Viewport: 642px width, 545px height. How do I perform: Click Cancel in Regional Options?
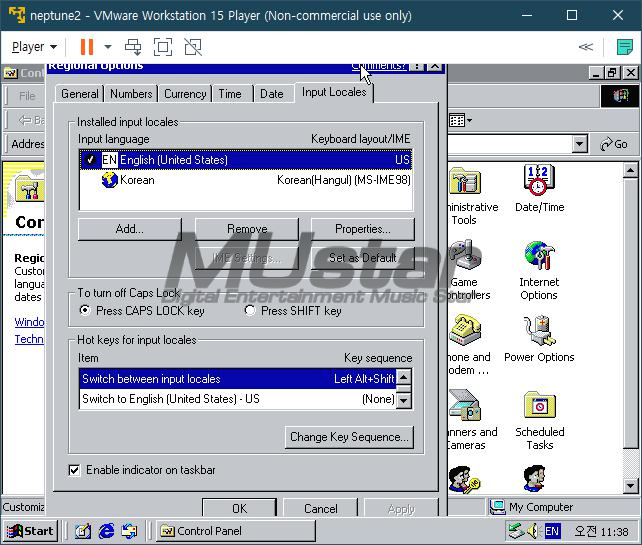pos(321,508)
